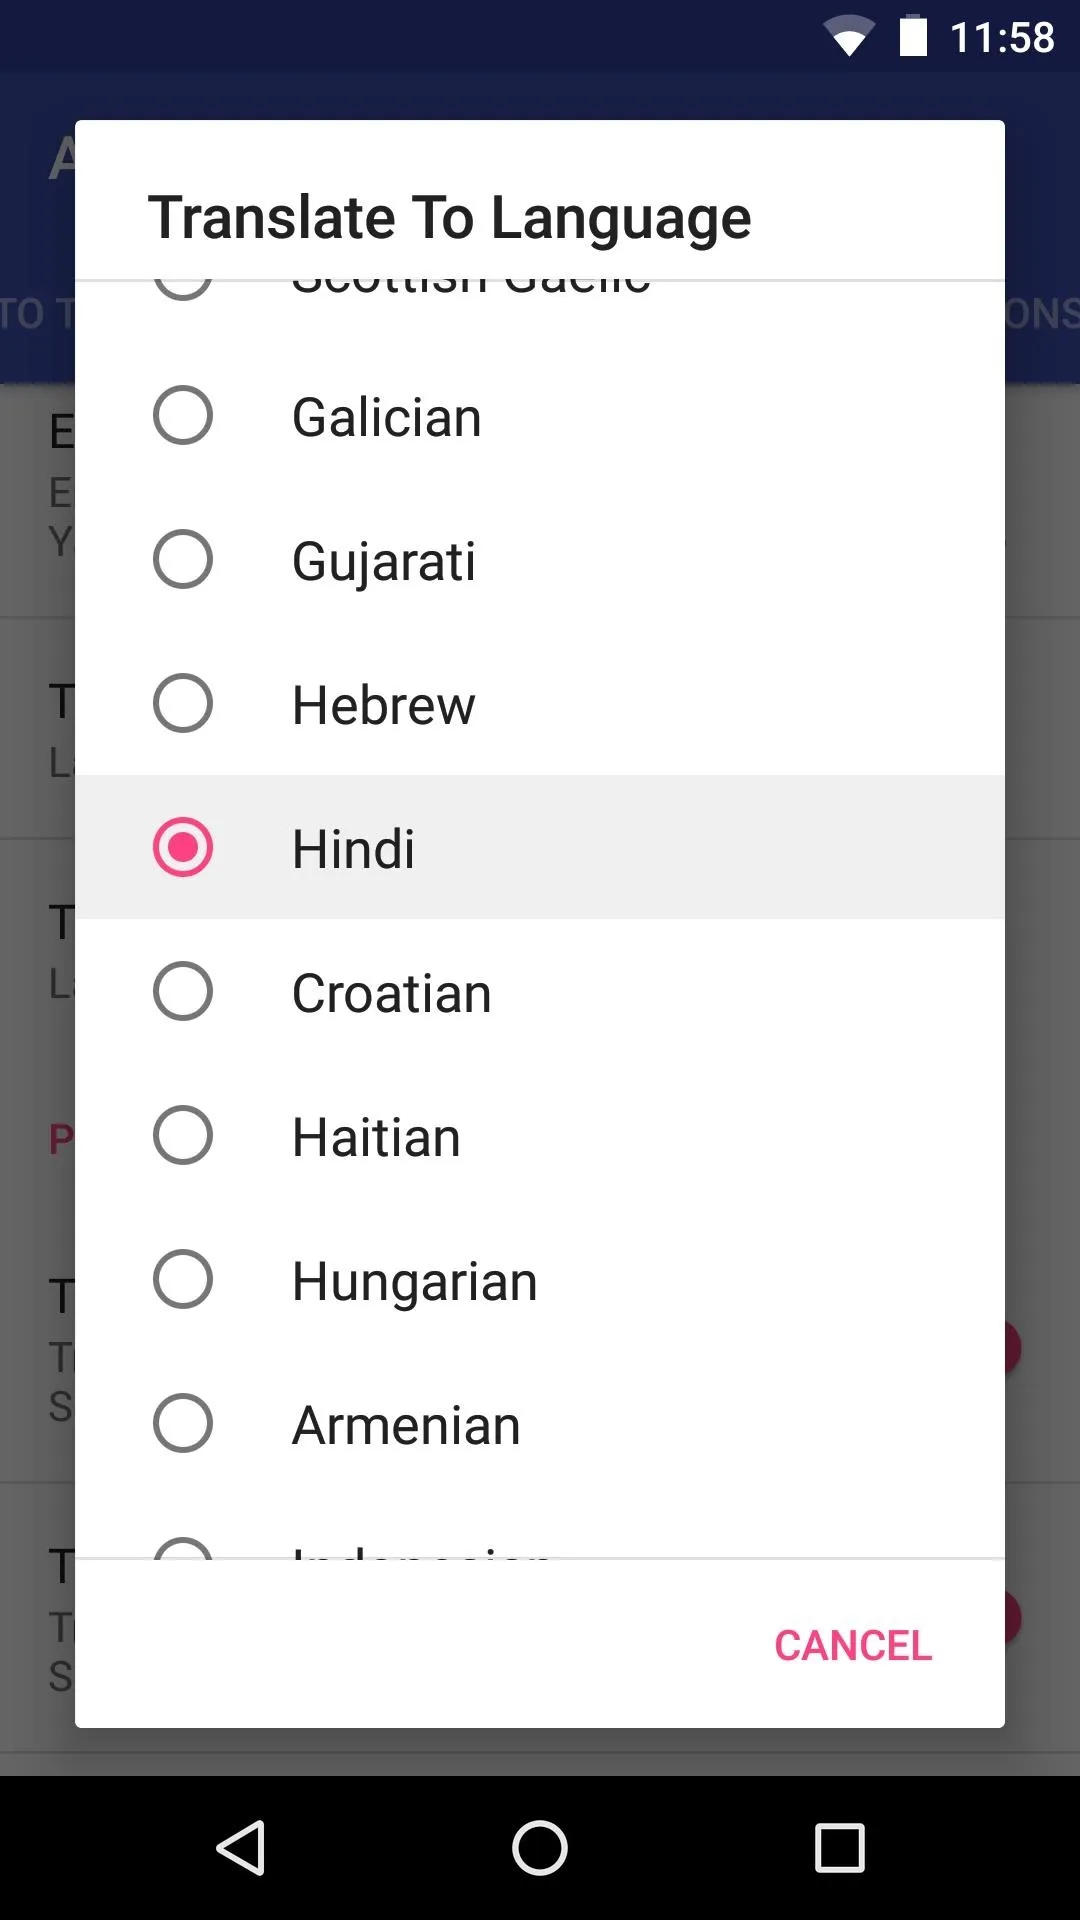Image resolution: width=1080 pixels, height=1920 pixels.
Task: Tap the partially visible Scottish Gaelic option
Action: click(471, 289)
